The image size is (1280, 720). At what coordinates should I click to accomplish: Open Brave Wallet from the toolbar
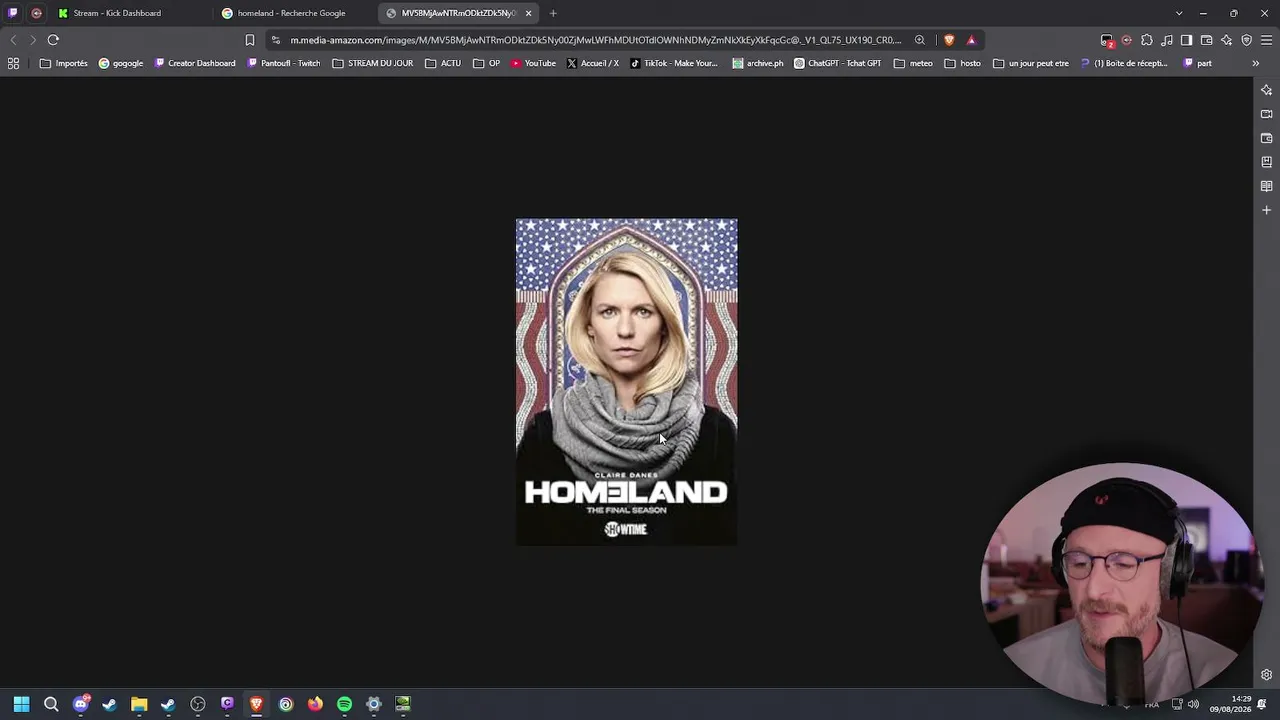[1207, 40]
